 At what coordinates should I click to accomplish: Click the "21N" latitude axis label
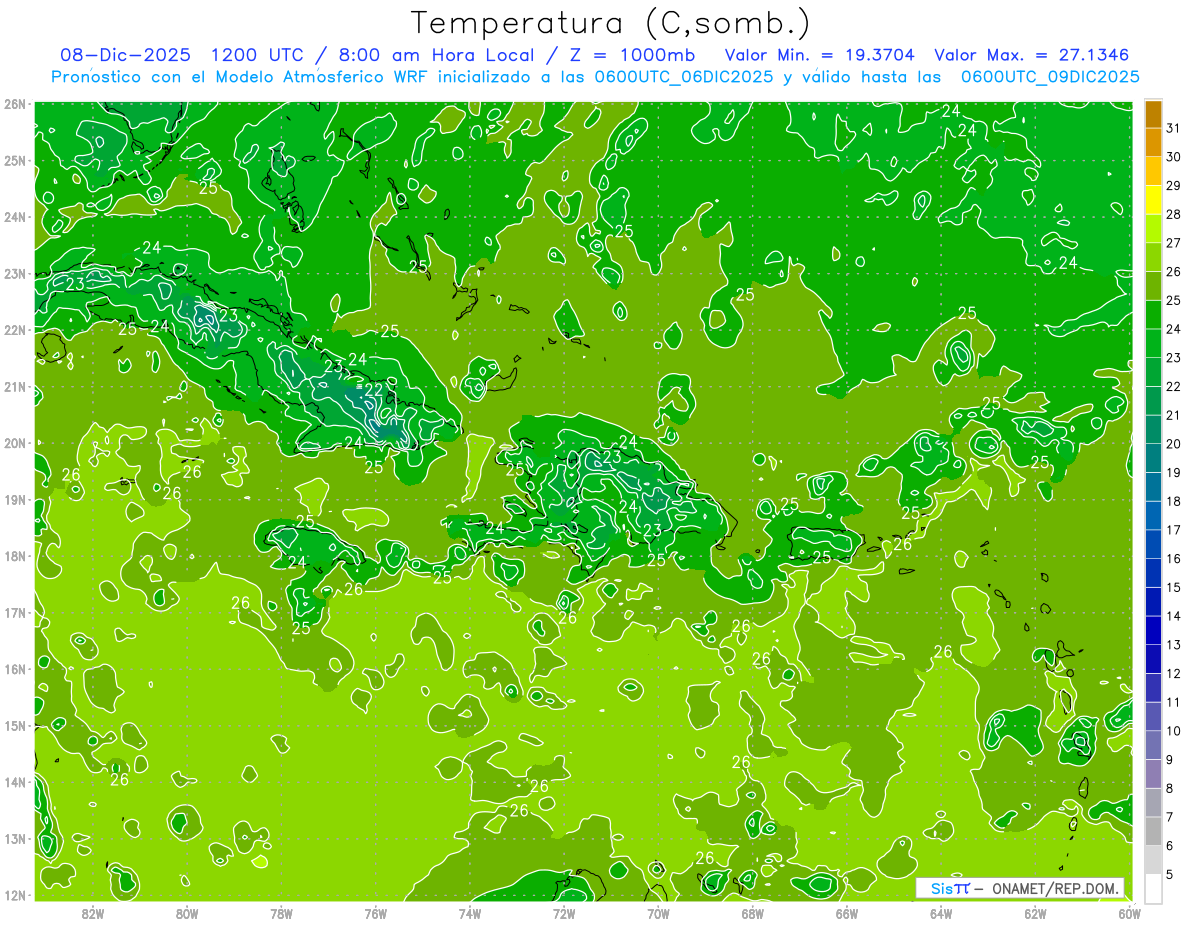[x=15, y=386]
